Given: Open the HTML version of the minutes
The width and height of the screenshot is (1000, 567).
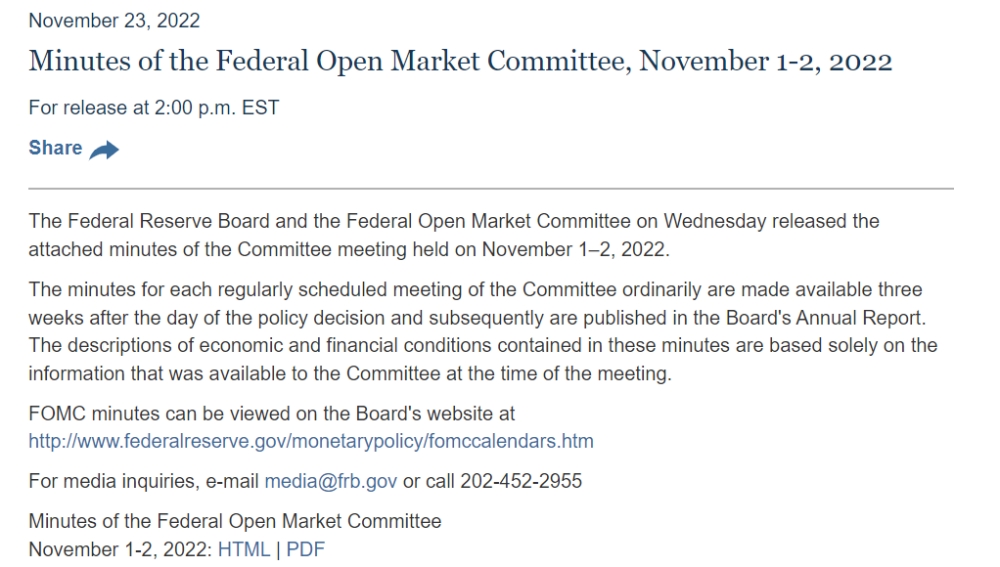Looking at the screenshot, I should click(x=244, y=549).
